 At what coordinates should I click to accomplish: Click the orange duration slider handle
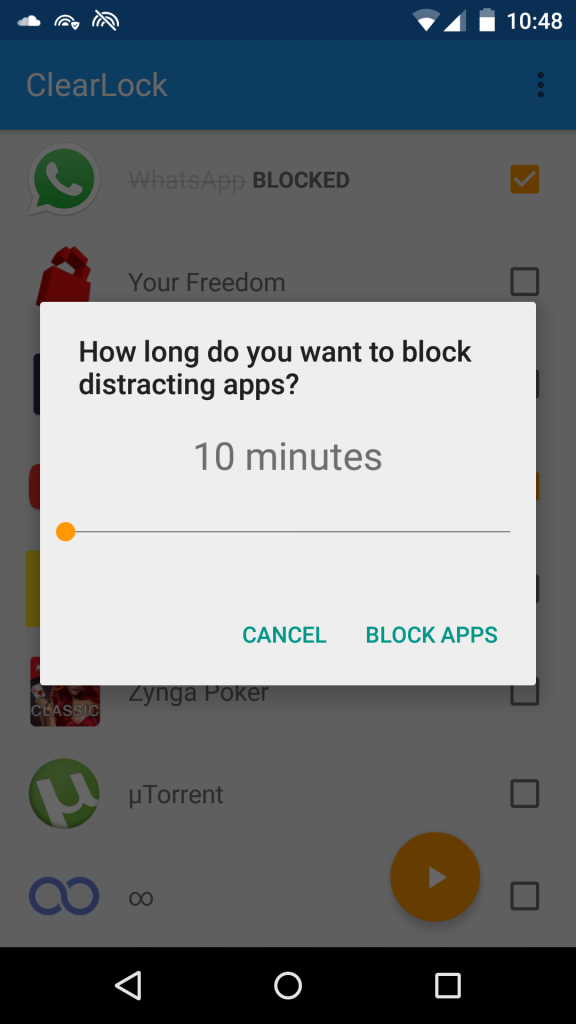click(65, 532)
